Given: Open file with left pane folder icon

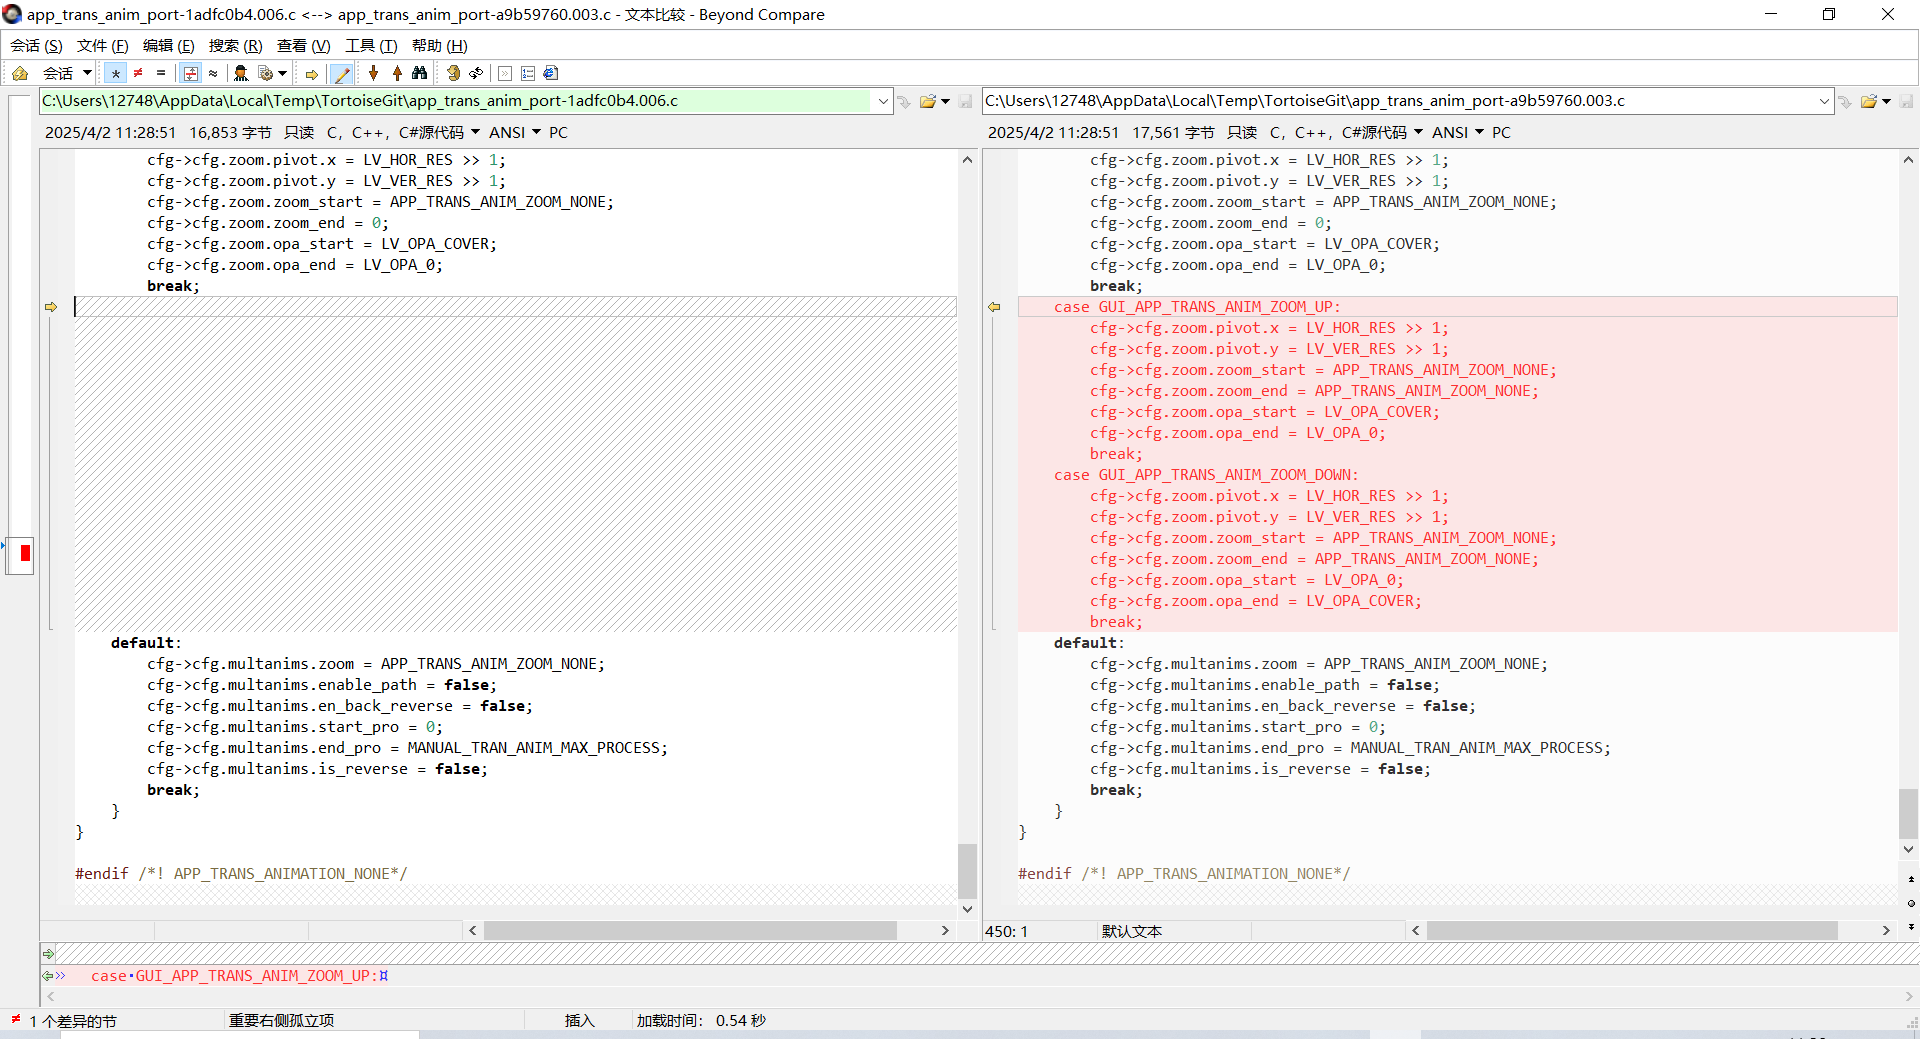Looking at the screenshot, I should click(928, 101).
